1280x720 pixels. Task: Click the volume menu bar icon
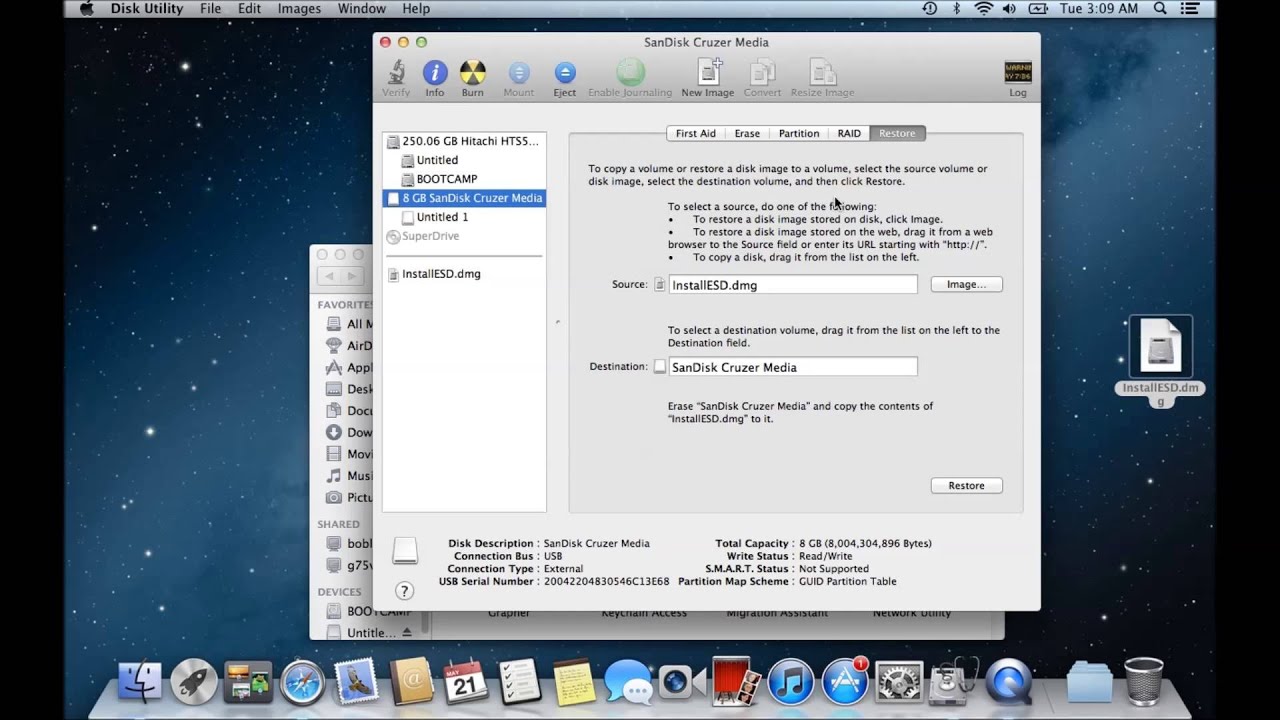(x=1009, y=9)
